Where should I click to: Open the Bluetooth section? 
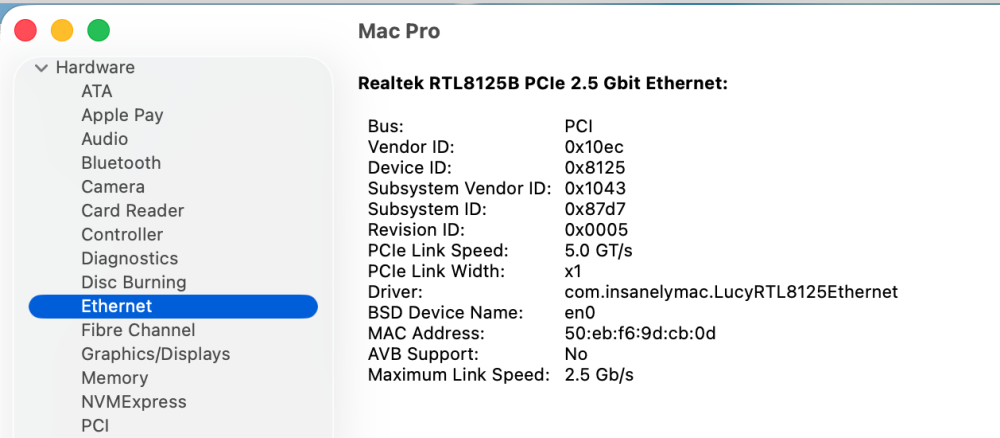[121, 163]
